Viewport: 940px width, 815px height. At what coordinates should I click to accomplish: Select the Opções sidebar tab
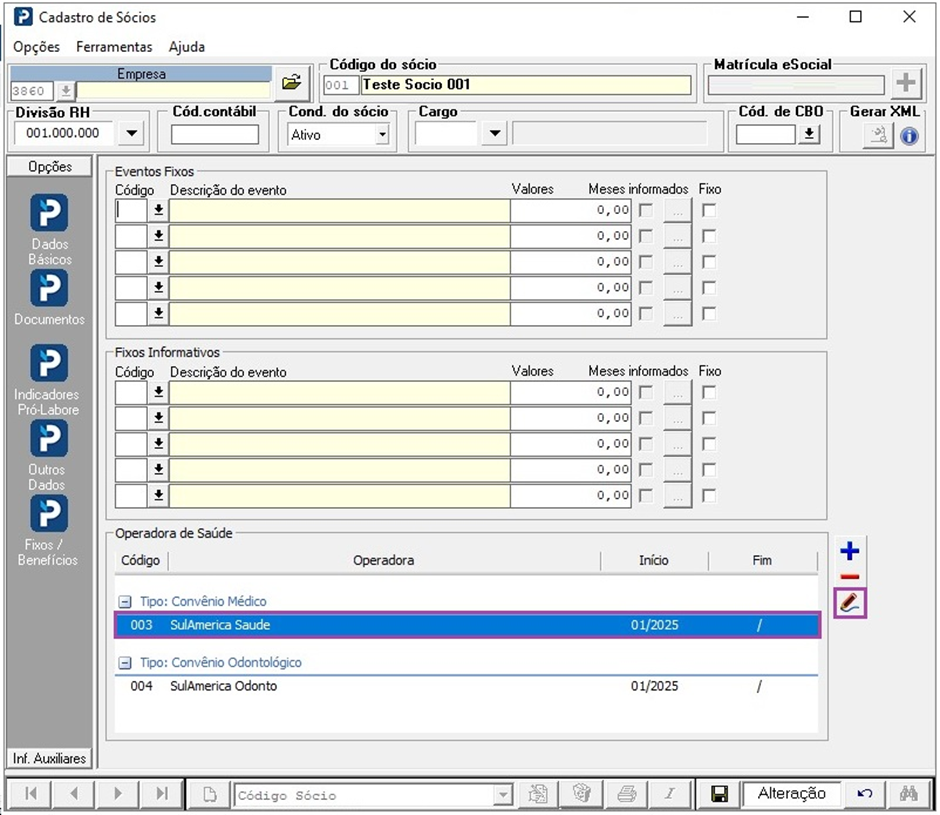pyautogui.click(x=50, y=167)
